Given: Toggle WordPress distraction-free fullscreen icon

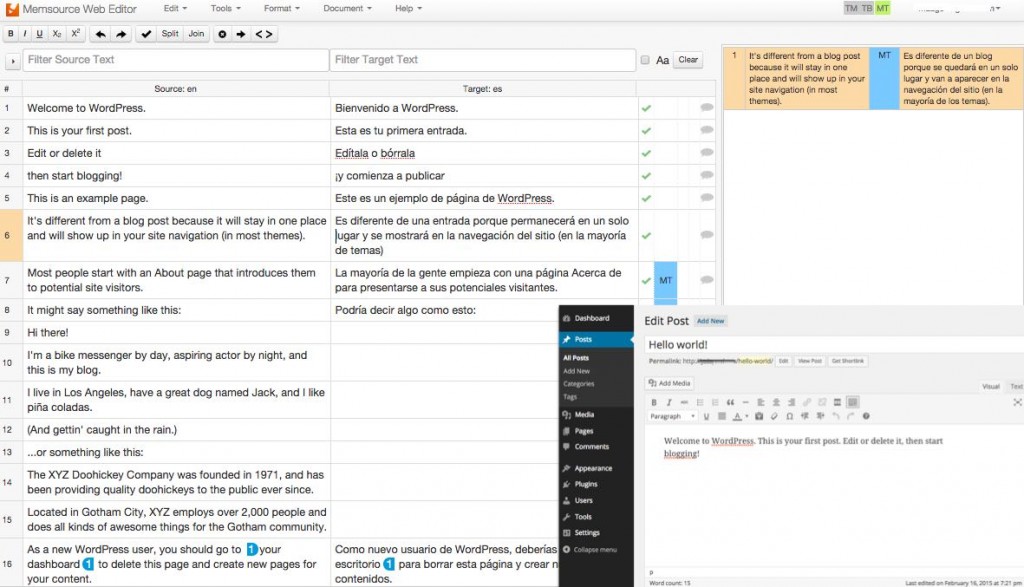Looking at the screenshot, I should (x=1017, y=402).
